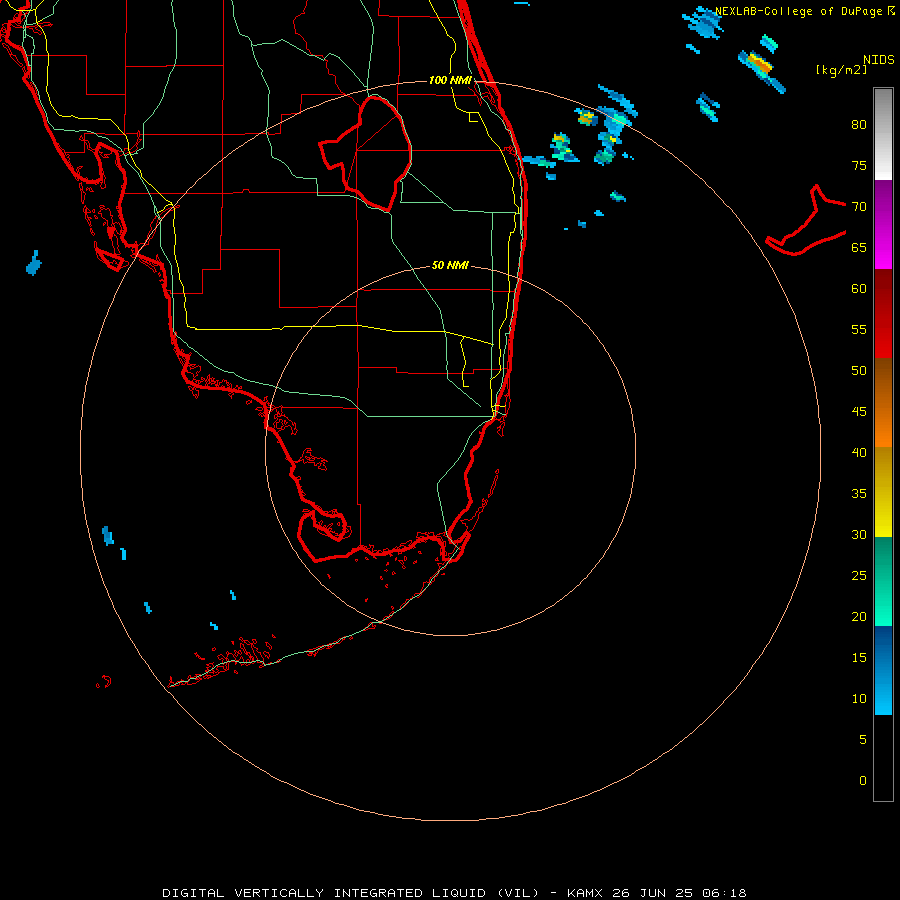Select the 80 value on the scale
Image resolution: width=900 pixels, height=900 pixels.
coord(859,125)
